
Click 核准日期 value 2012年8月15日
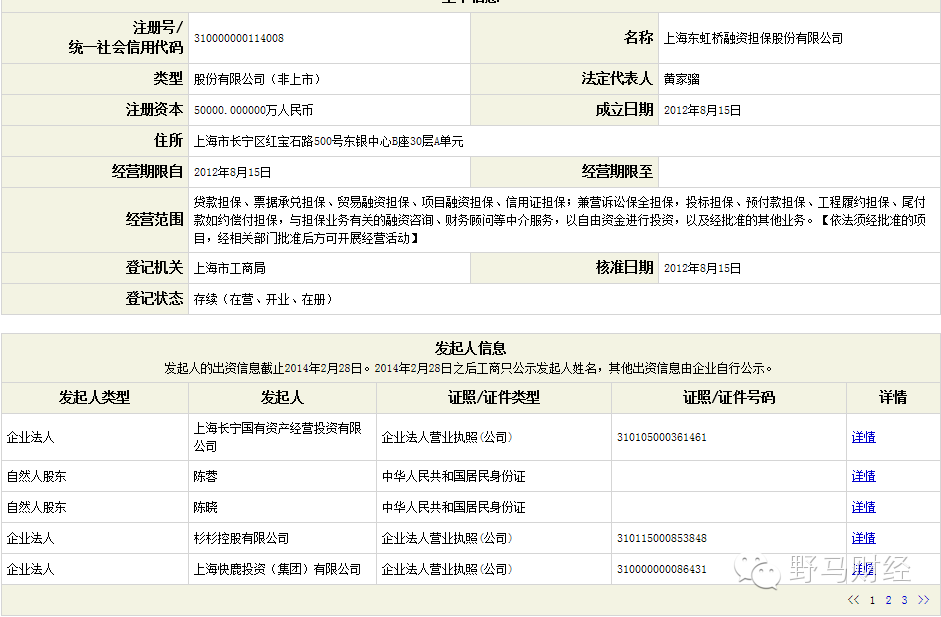pyautogui.click(x=702, y=268)
